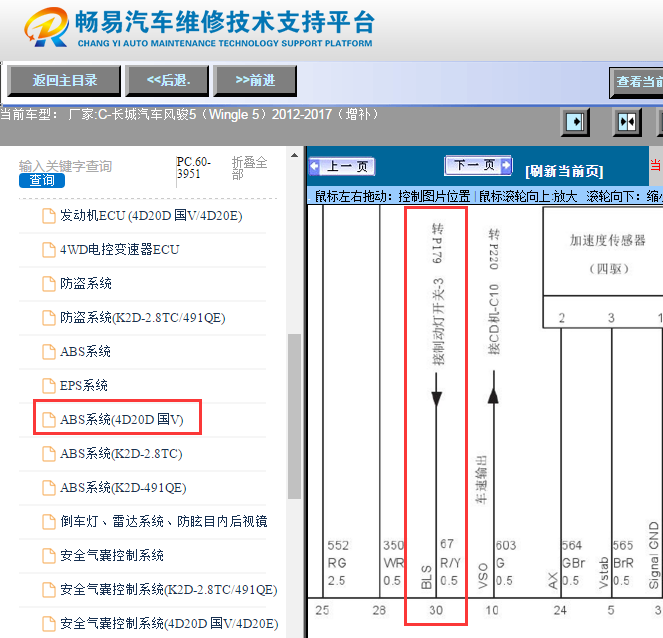Click the VSO pin label

[482, 576]
